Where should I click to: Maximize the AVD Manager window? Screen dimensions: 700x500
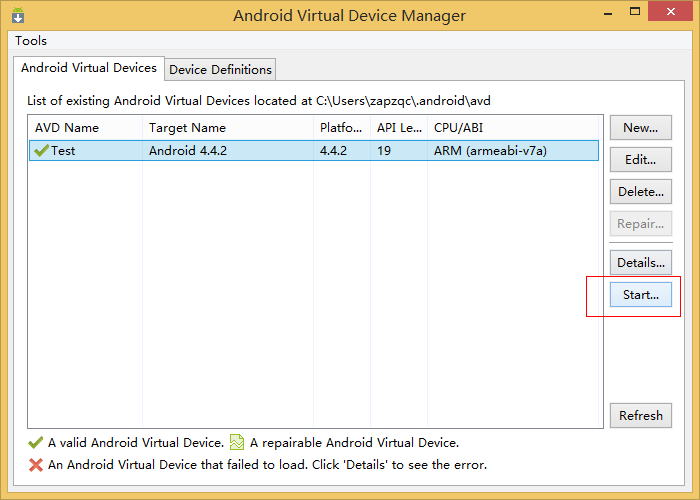coord(635,12)
